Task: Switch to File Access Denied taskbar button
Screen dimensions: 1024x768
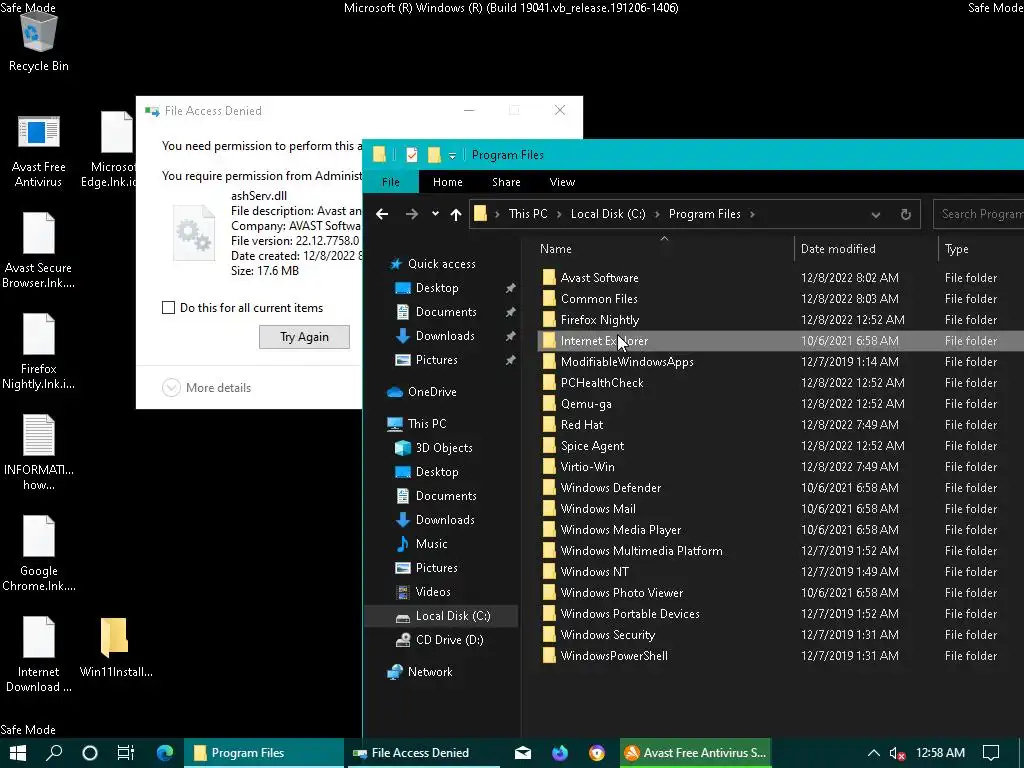Action: pos(423,753)
